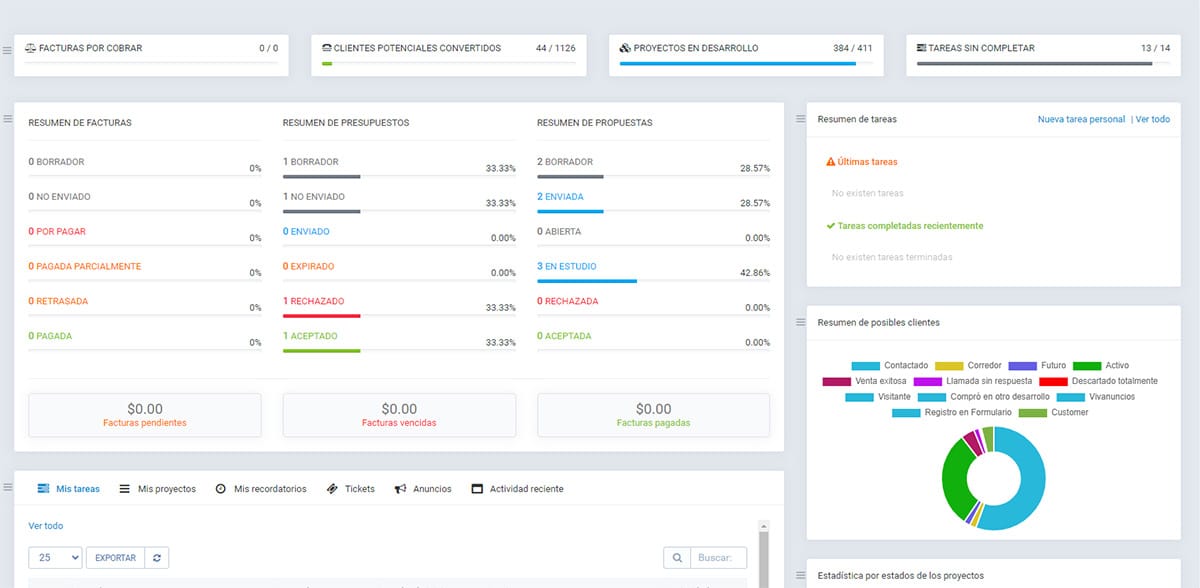Click the drag handle beside Resumen de posibles clientes

pos(800,322)
